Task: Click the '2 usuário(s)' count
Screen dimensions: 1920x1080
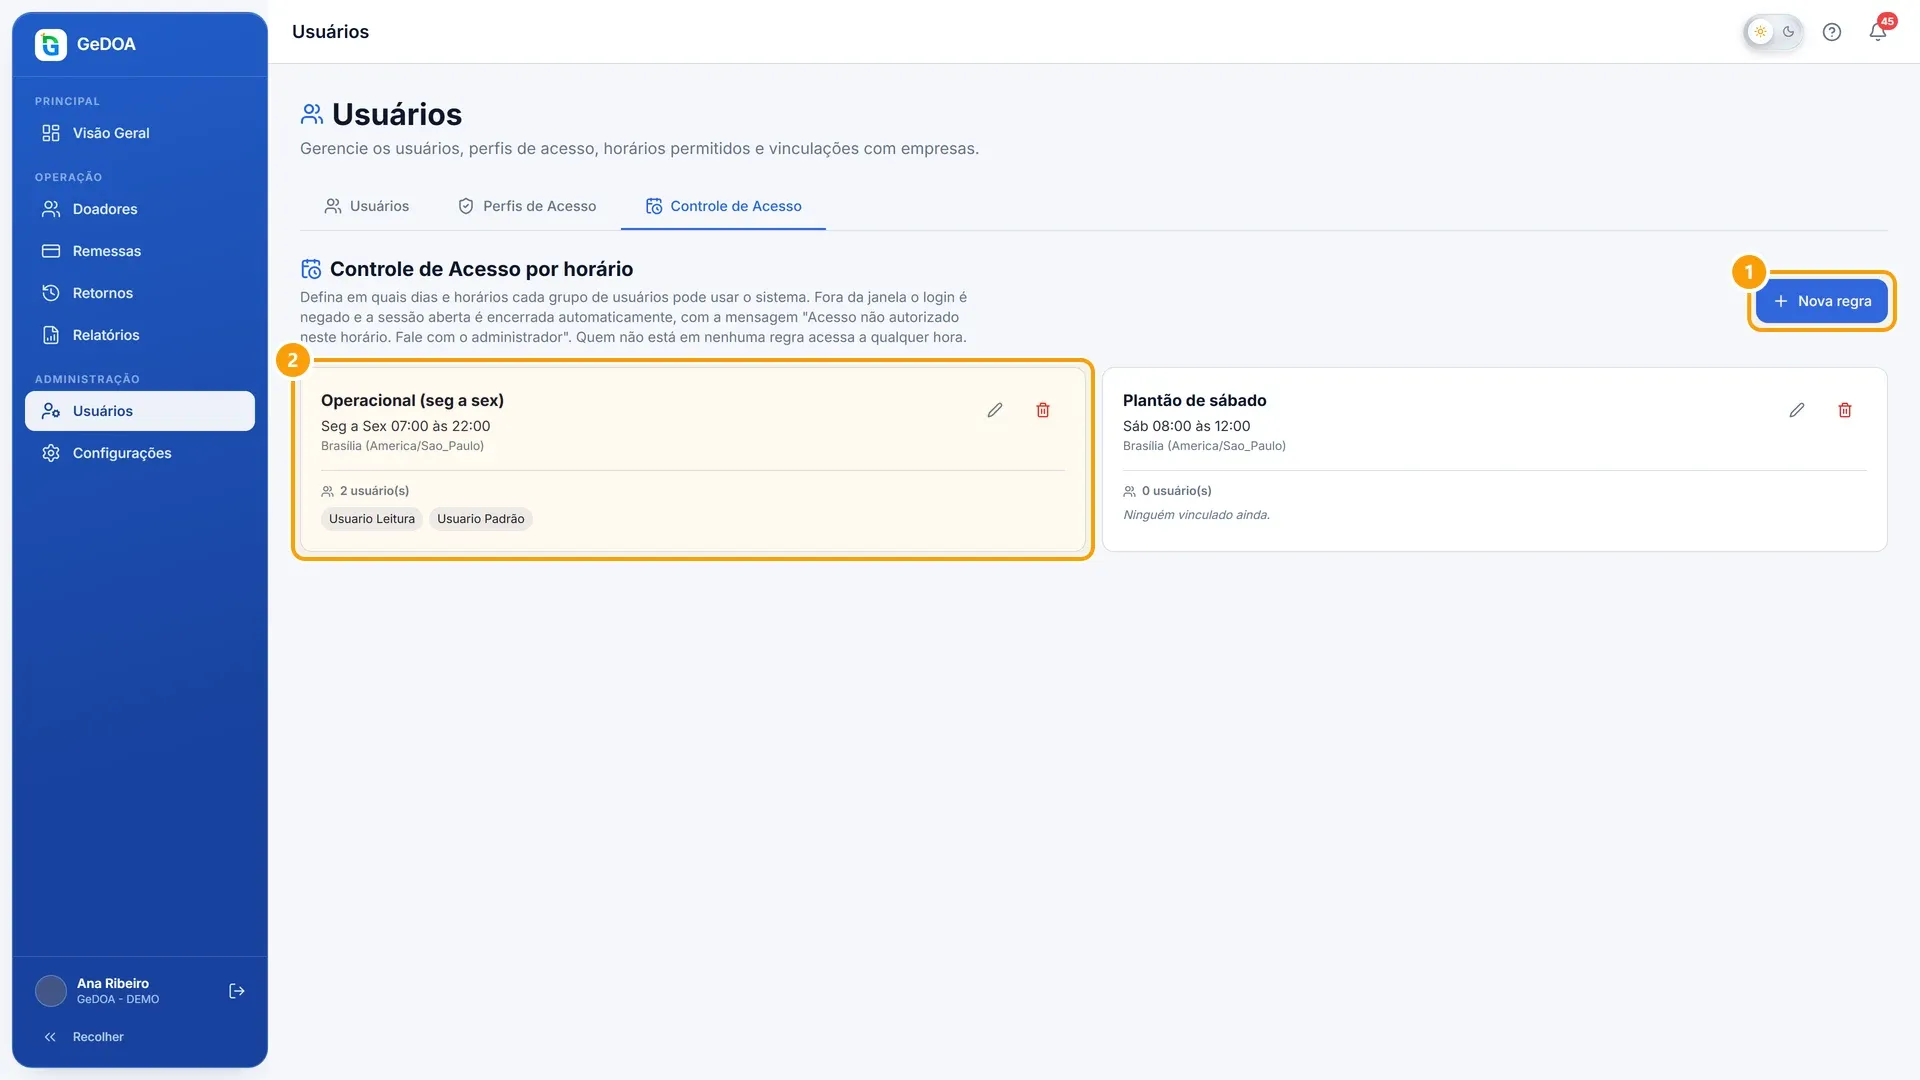Action: 365,491
